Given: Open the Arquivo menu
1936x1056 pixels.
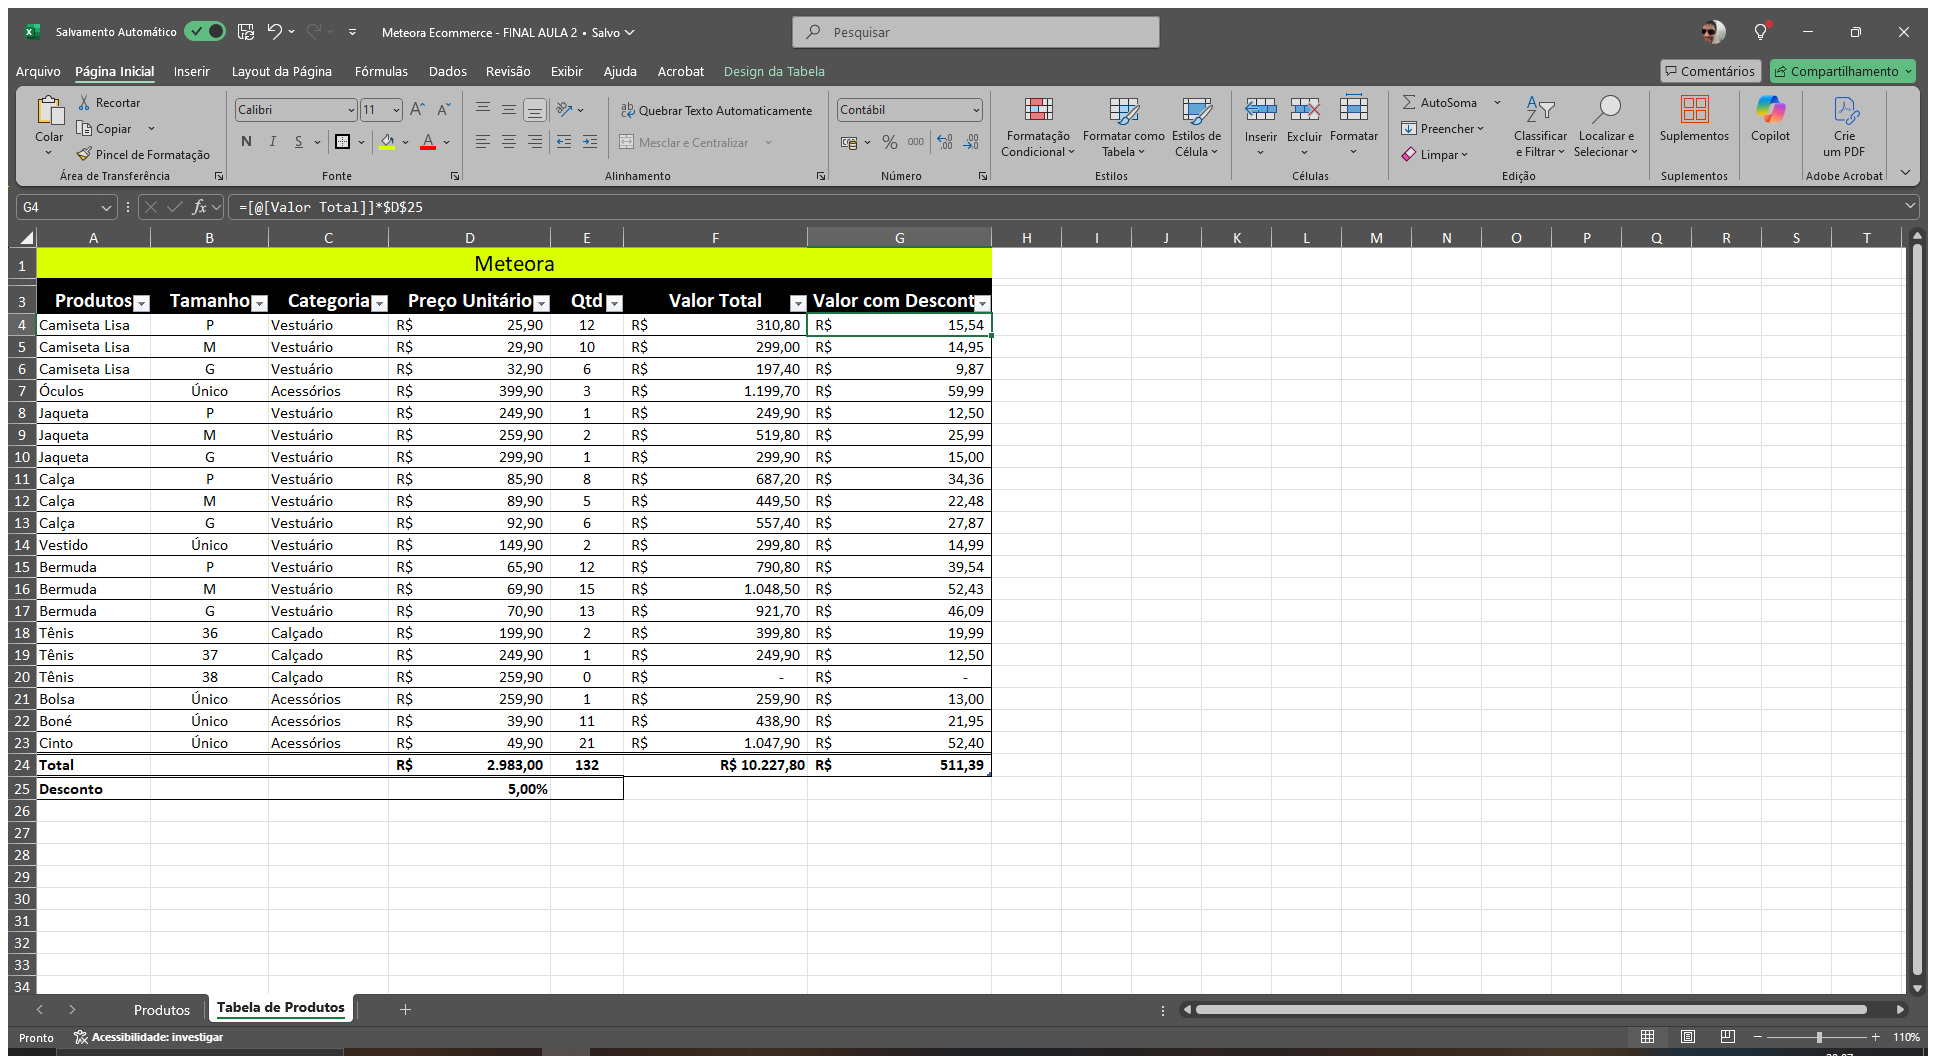Looking at the screenshot, I should 38,72.
